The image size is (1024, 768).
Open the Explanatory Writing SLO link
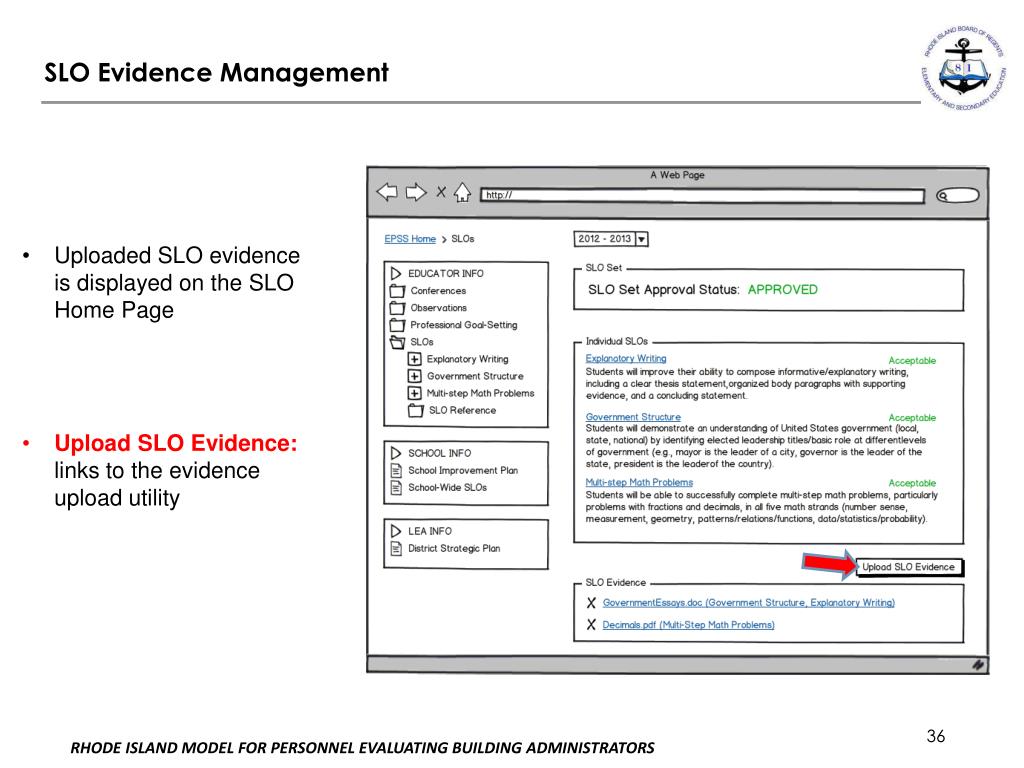coord(626,359)
